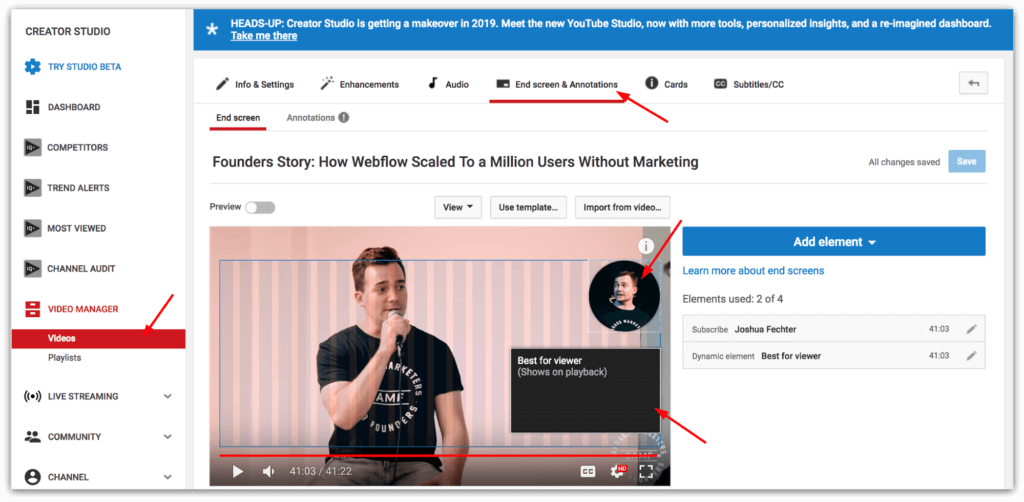Open Dashboard from the sidebar
The width and height of the screenshot is (1024, 502).
click(x=74, y=107)
